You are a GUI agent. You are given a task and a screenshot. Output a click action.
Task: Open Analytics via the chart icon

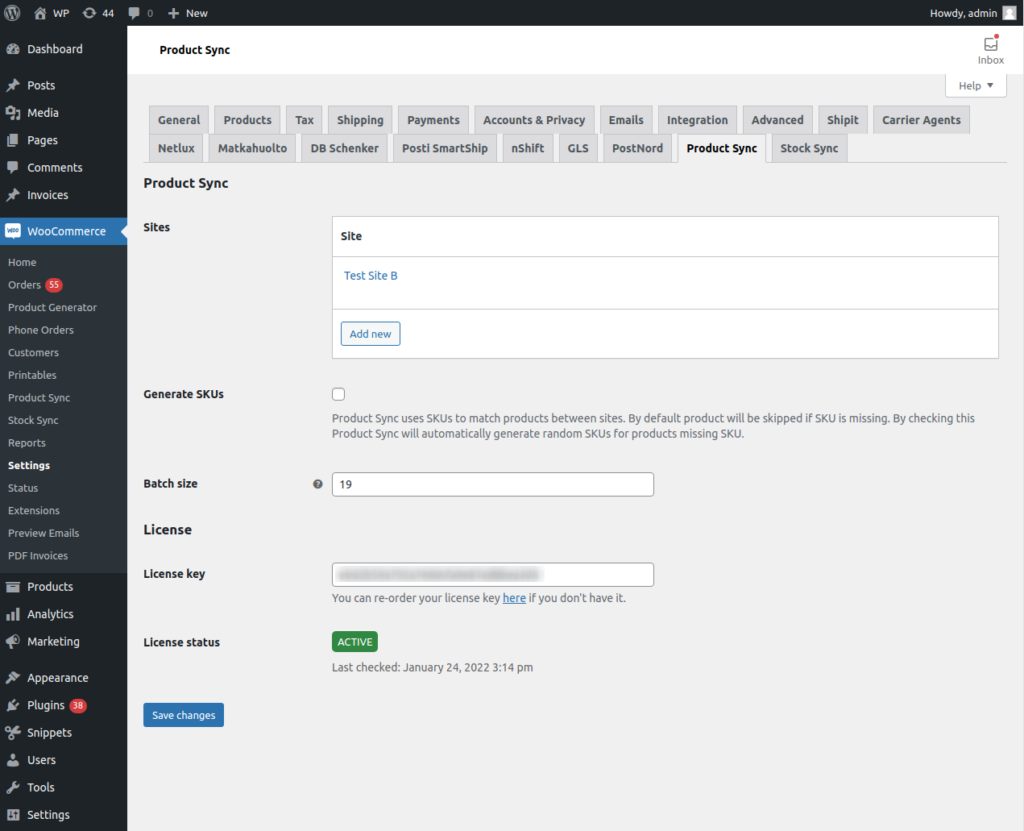click(14, 613)
